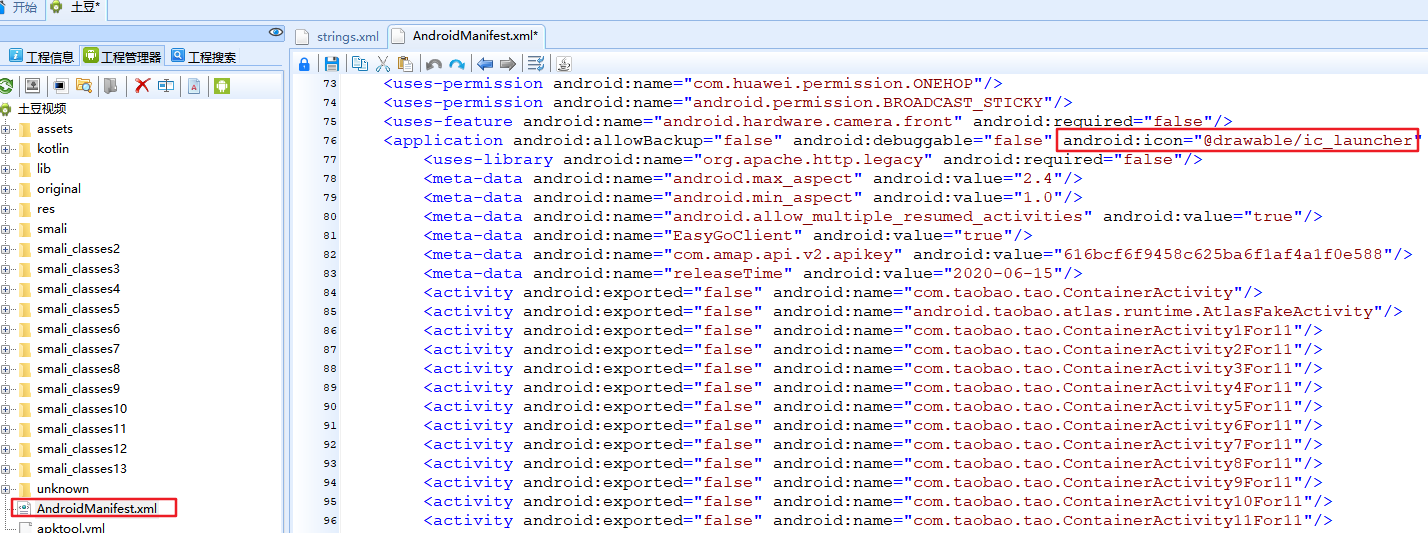Switch to the 工程管理器 tab
The width and height of the screenshot is (1428, 533).
123,57
